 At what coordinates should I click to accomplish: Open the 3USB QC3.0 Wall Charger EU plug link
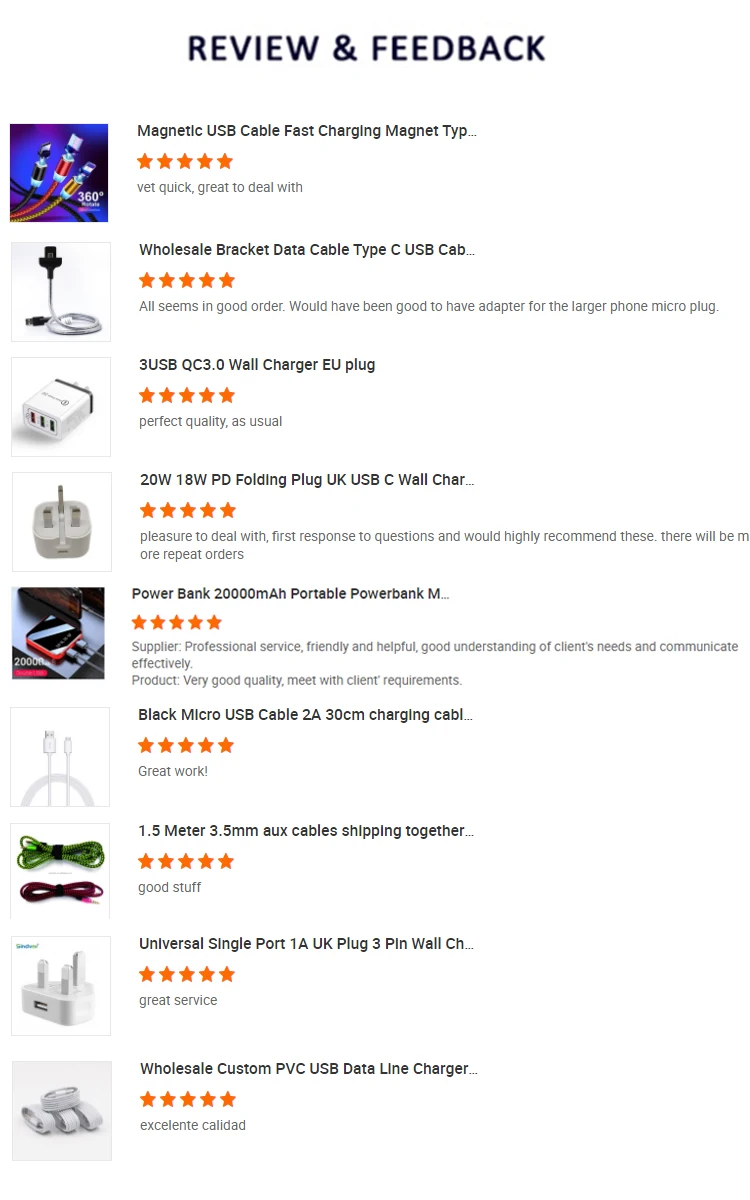tap(257, 365)
